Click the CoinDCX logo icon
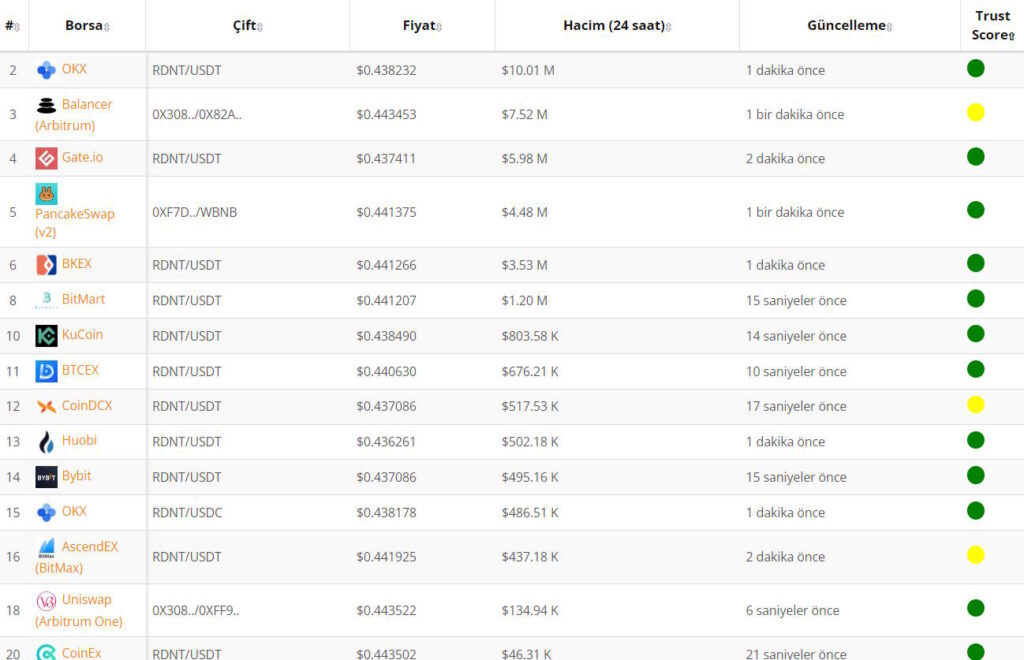The height and width of the screenshot is (660, 1024). pos(46,406)
